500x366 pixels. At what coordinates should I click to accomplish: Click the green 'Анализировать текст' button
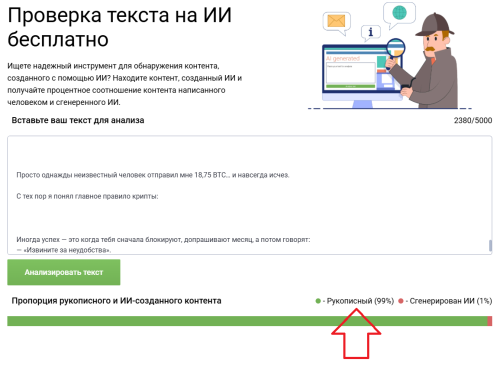pyautogui.click(x=64, y=272)
